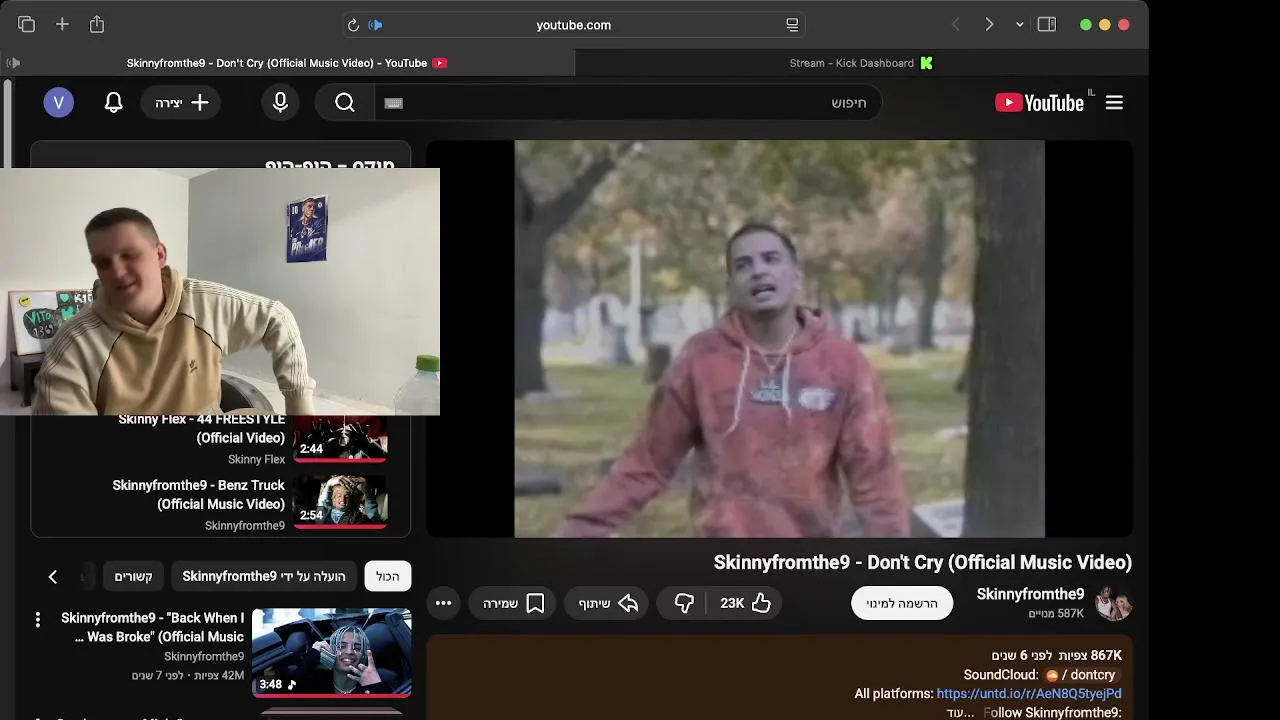Viewport: 1280px width, 720px height.
Task: Open YouTube notifications bell
Action: tap(114, 102)
